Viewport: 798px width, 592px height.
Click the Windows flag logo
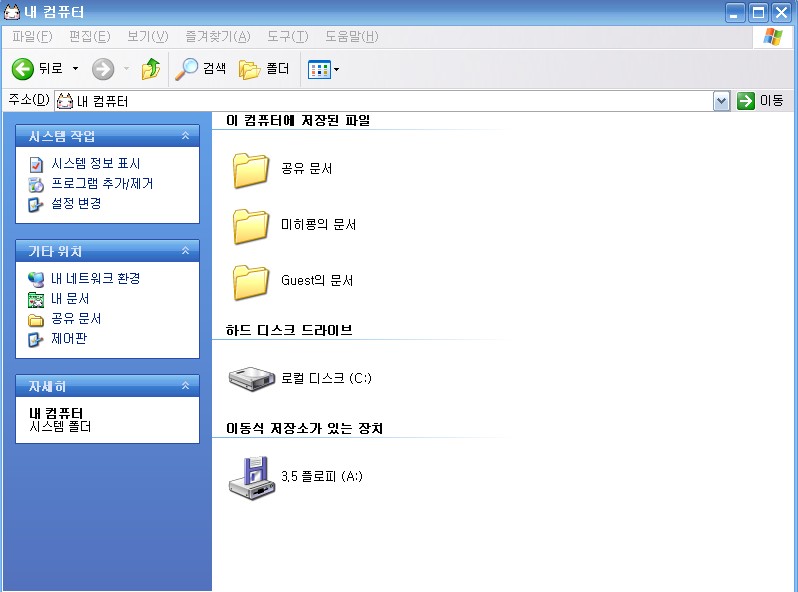pos(773,37)
